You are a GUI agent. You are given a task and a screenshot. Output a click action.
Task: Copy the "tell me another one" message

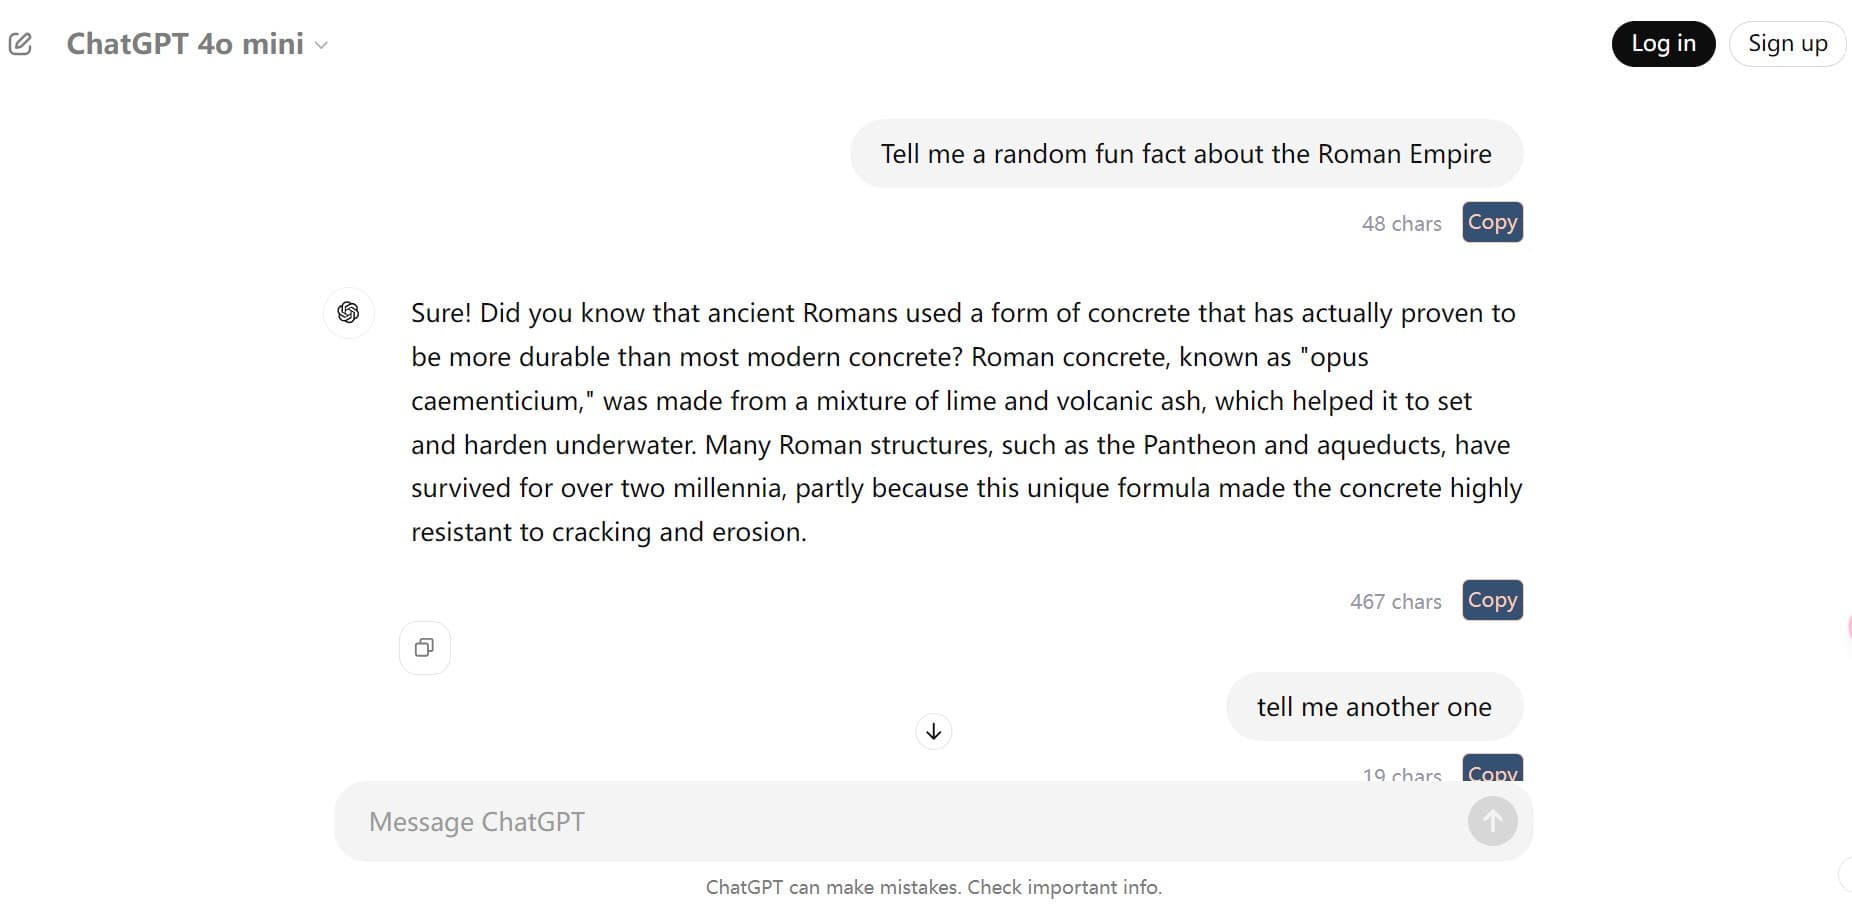point(1492,770)
